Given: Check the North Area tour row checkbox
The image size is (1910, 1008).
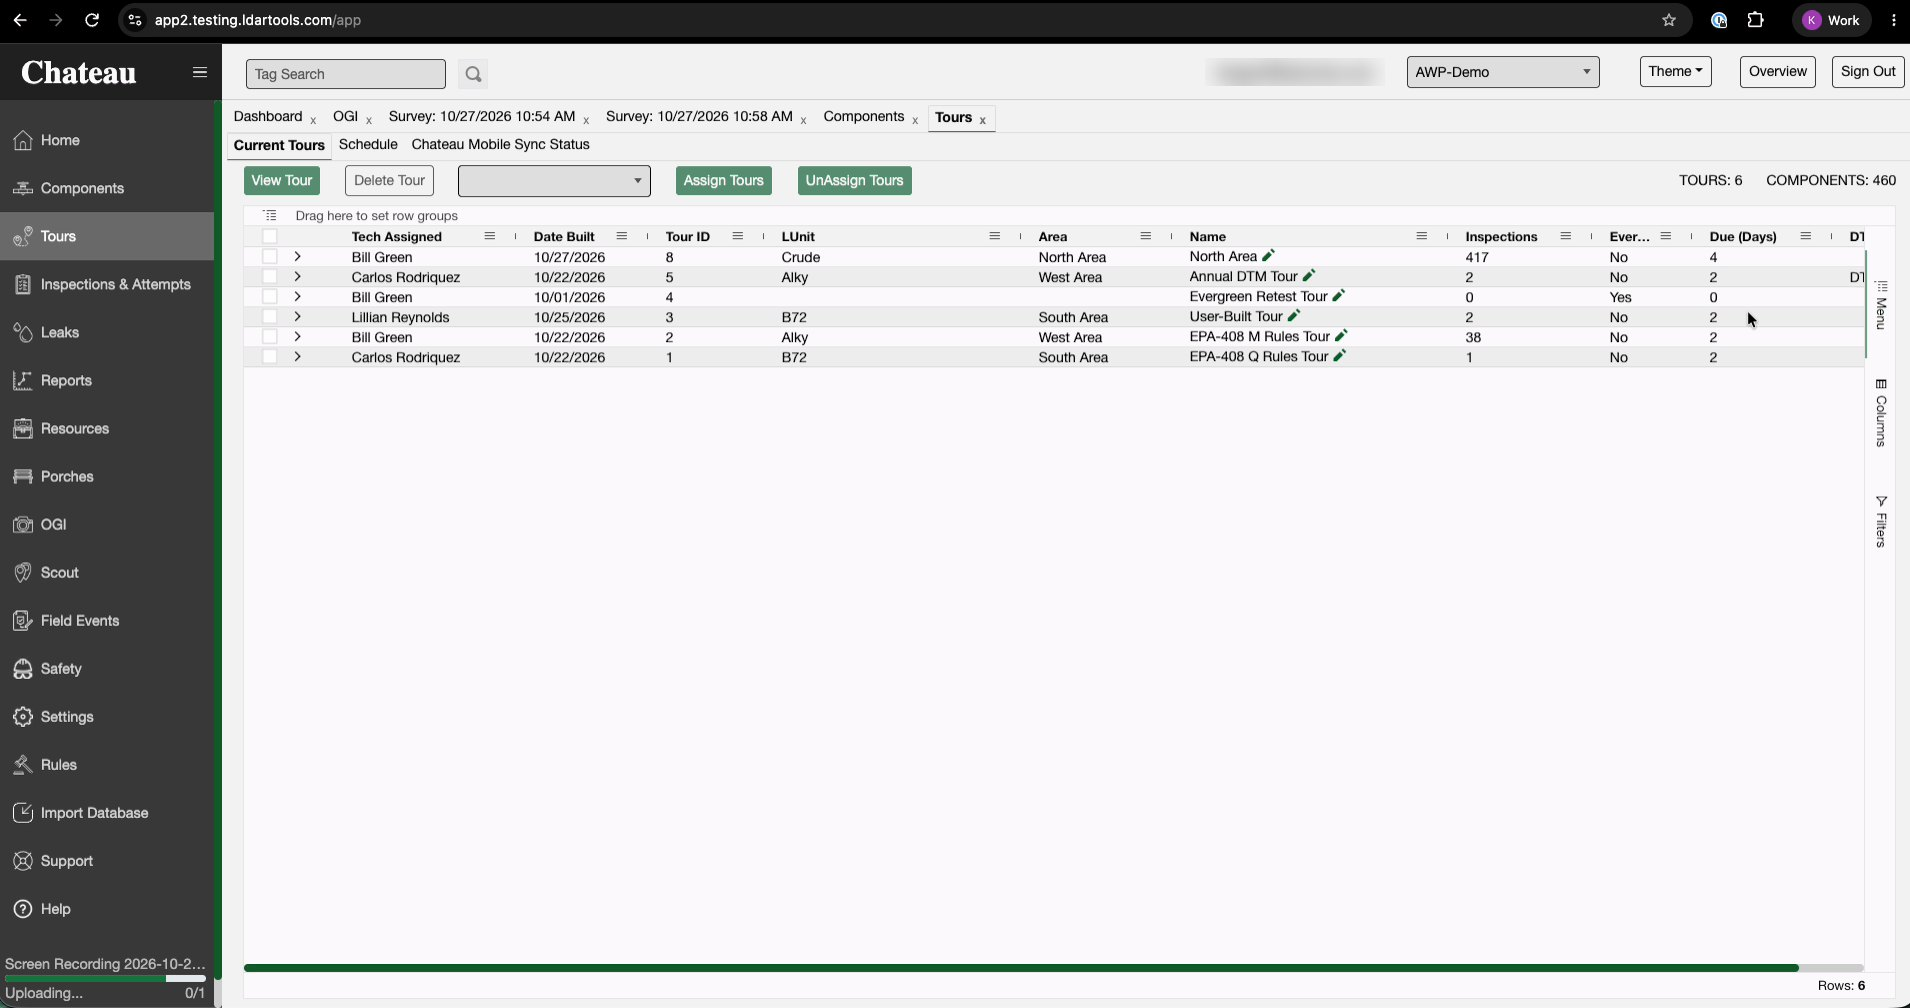Looking at the screenshot, I should tap(270, 257).
